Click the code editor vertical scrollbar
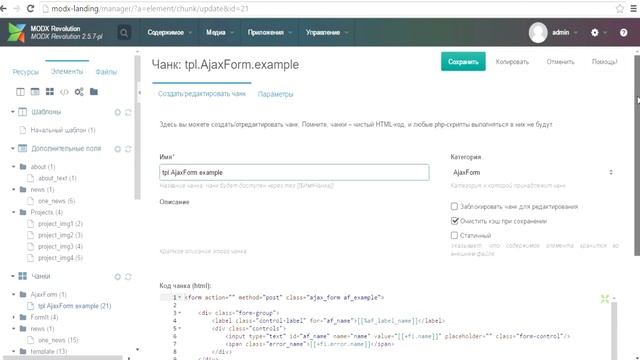 point(613,331)
